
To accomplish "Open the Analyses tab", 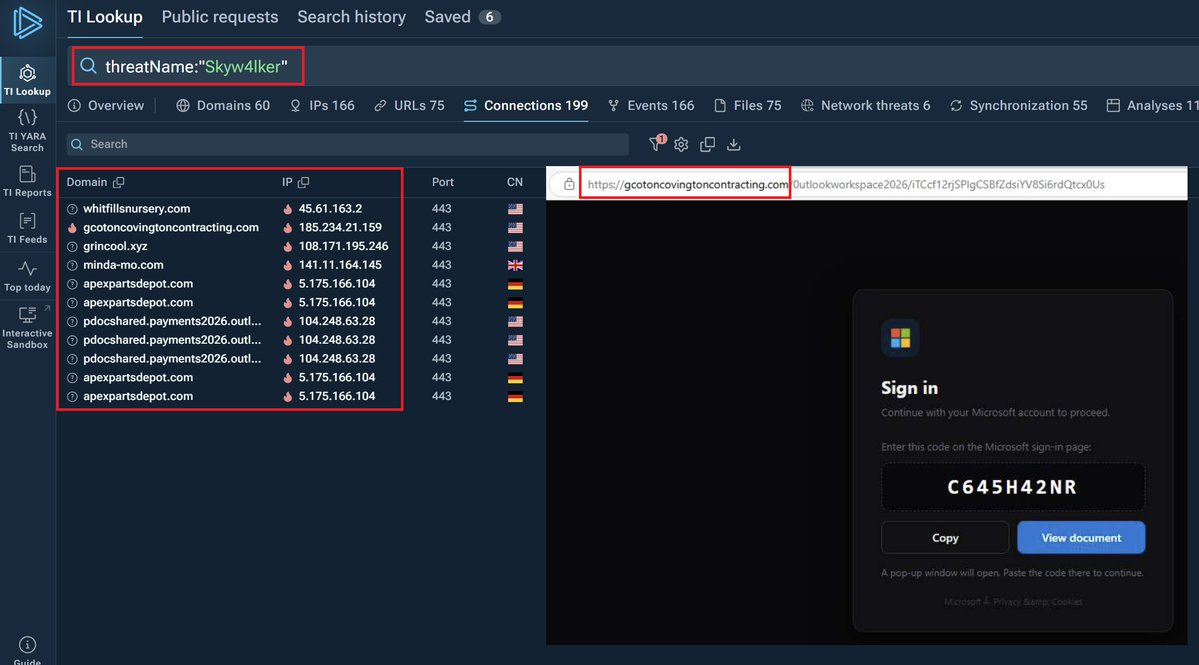I will click(1152, 105).
